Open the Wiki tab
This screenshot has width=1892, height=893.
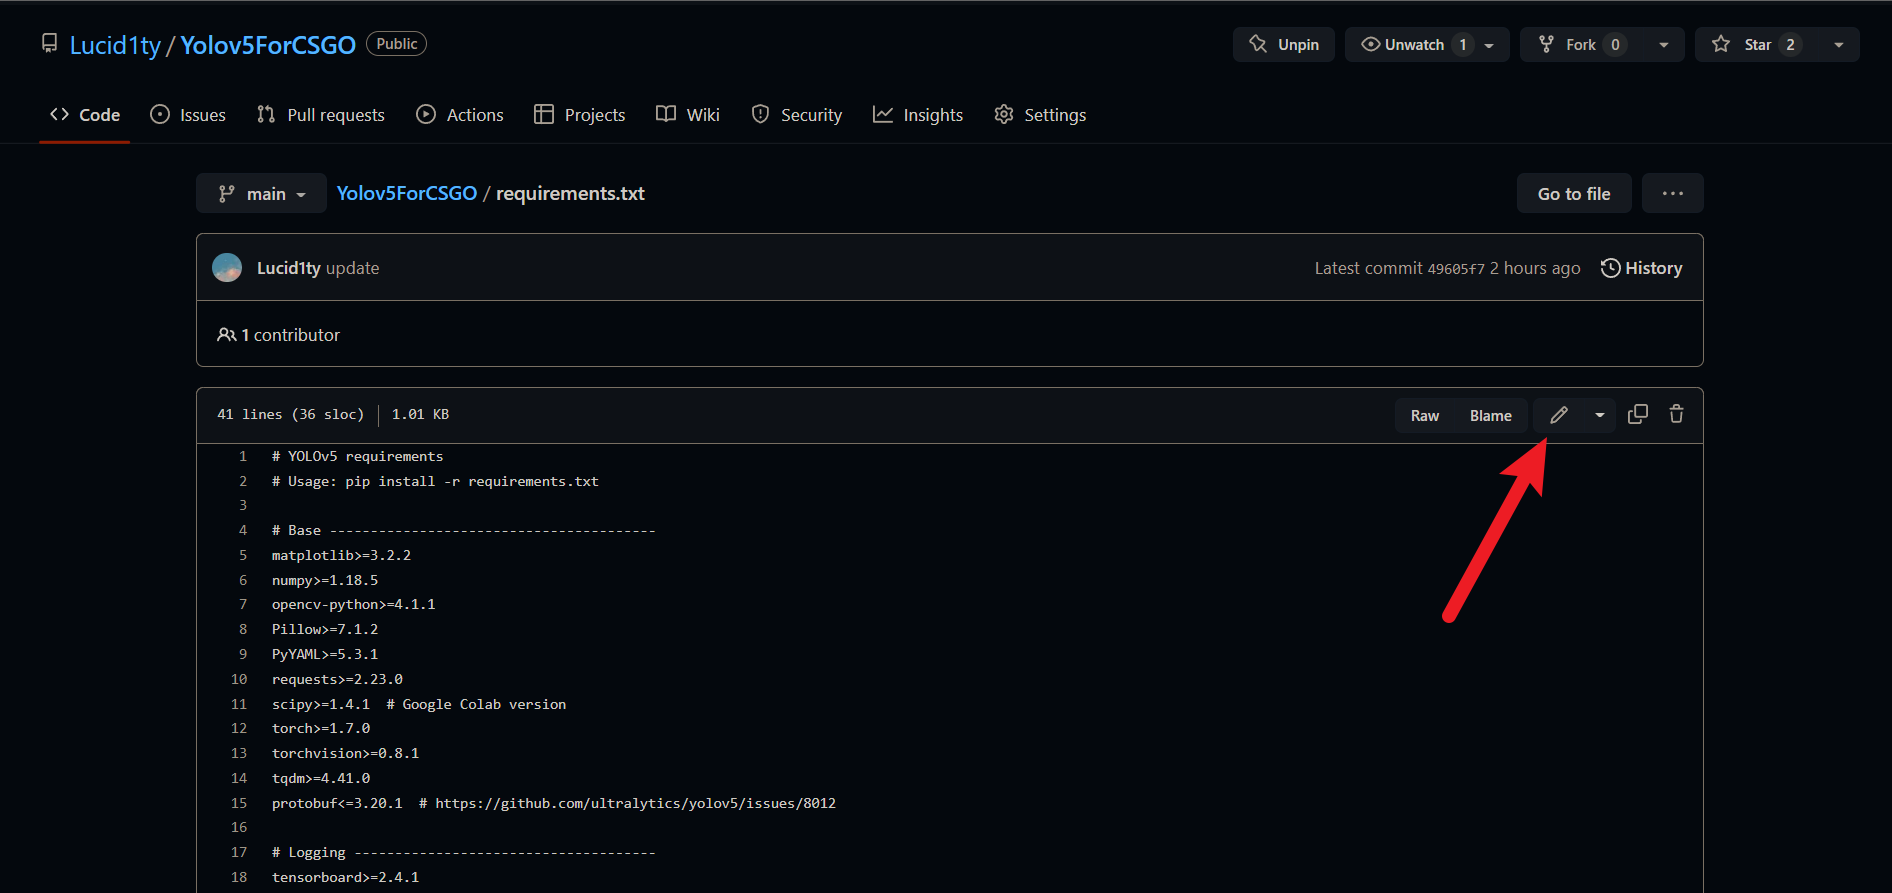(x=688, y=115)
